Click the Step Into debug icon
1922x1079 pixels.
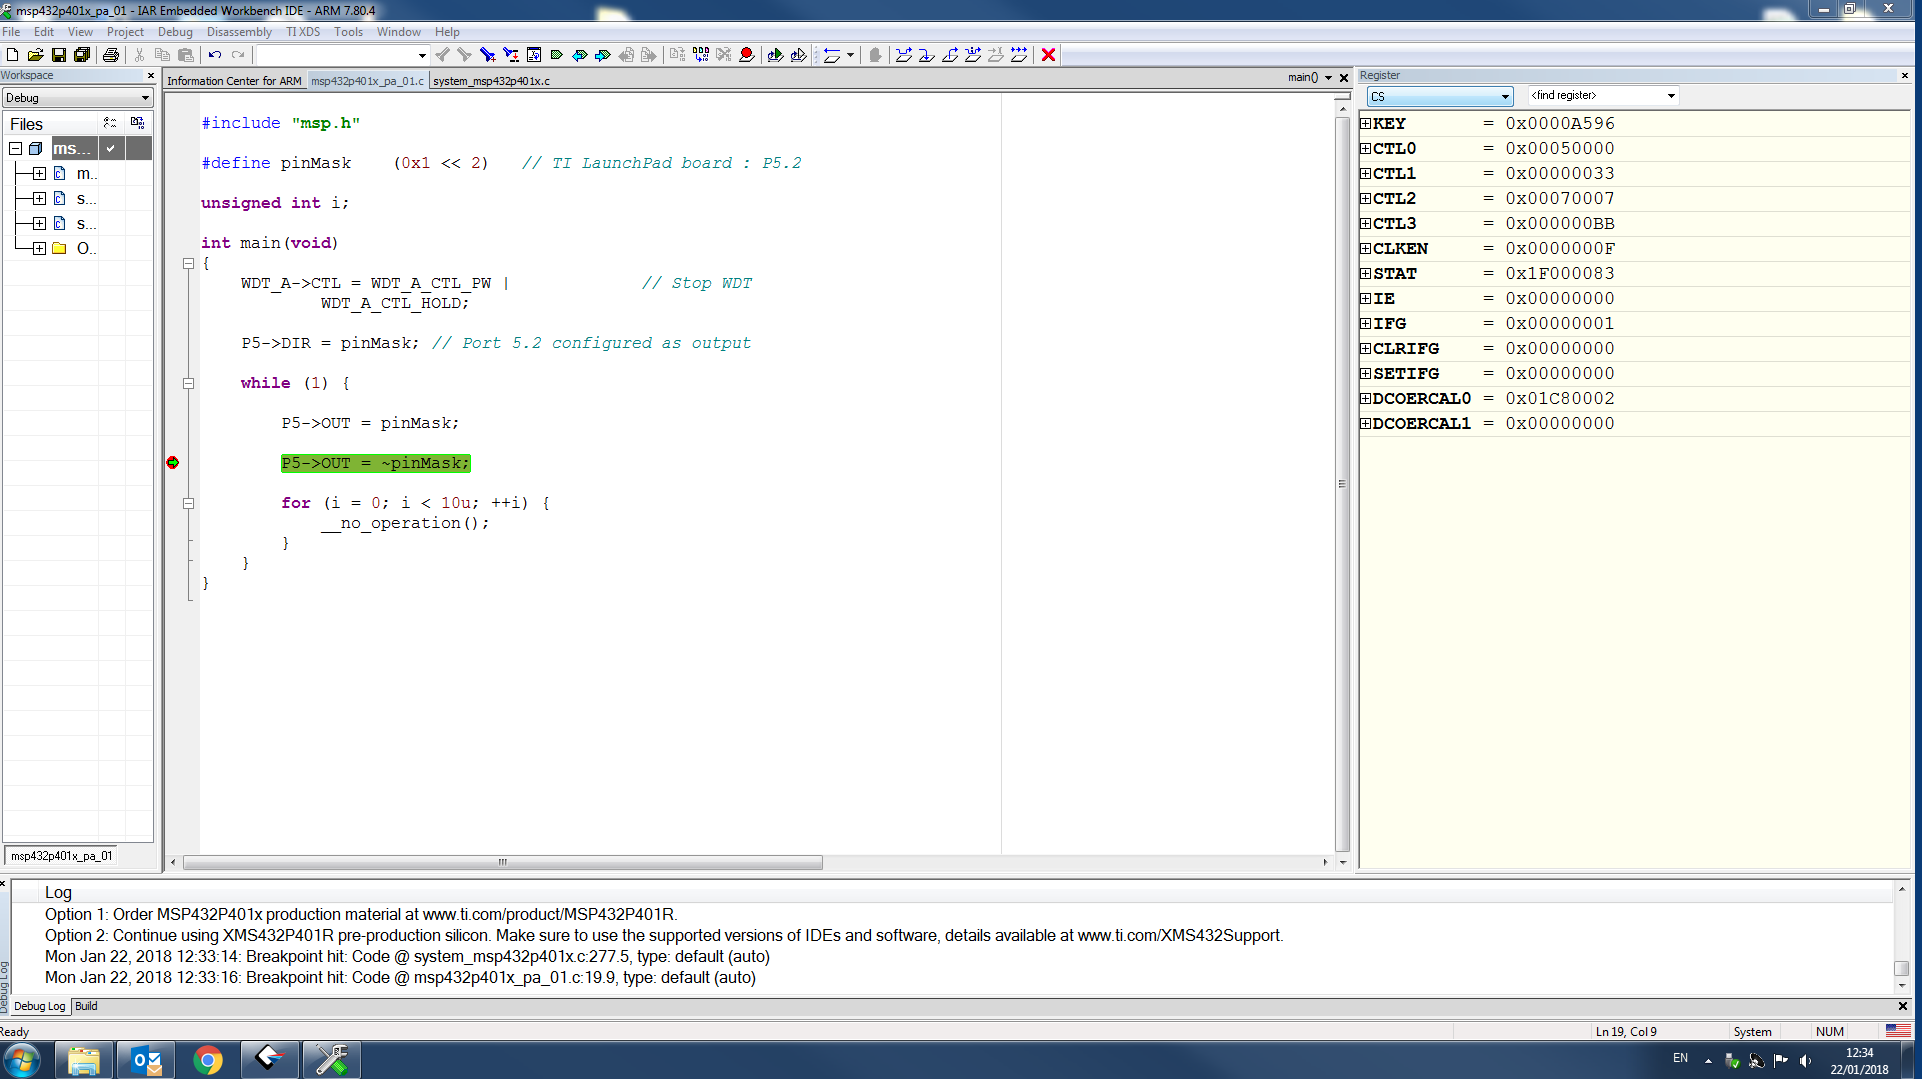[927, 55]
